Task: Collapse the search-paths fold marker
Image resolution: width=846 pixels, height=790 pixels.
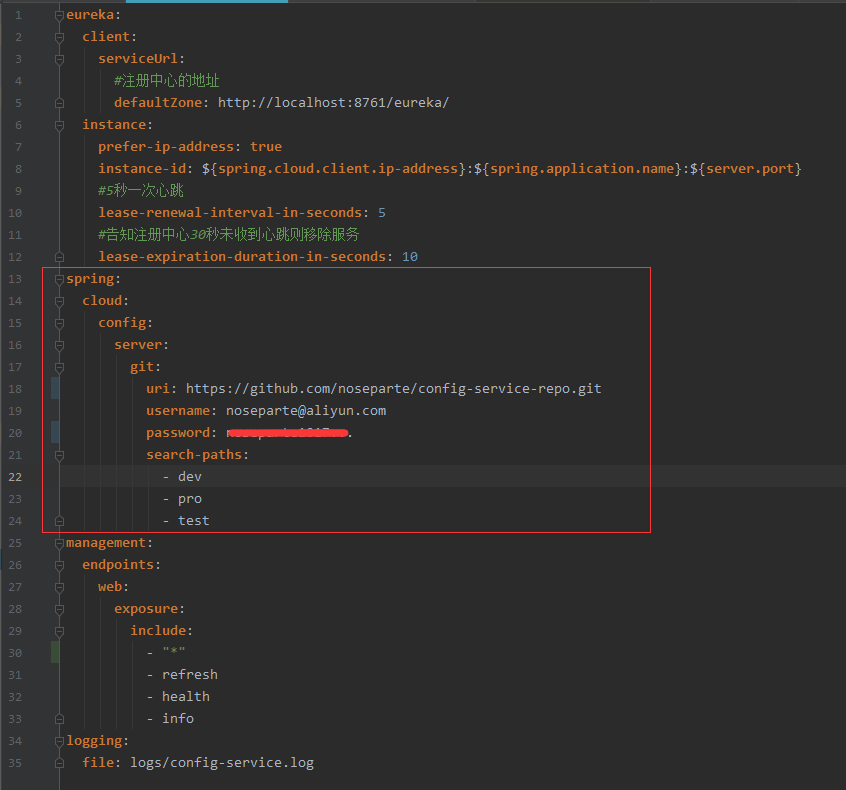Action: coord(59,455)
